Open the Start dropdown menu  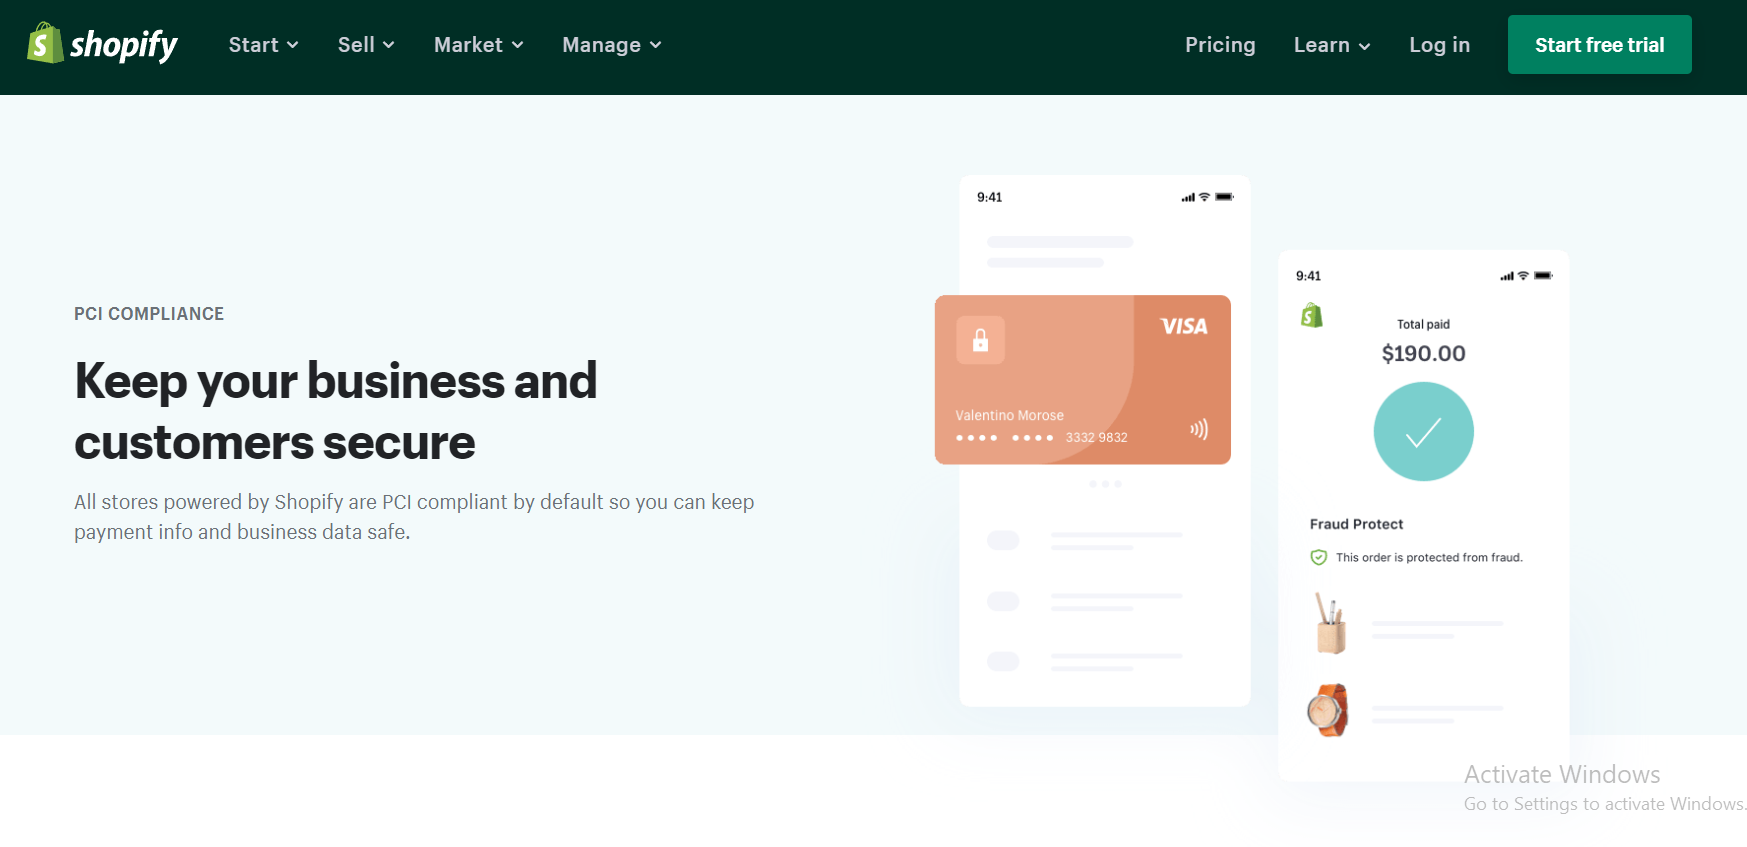pyautogui.click(x=264, y=45)
